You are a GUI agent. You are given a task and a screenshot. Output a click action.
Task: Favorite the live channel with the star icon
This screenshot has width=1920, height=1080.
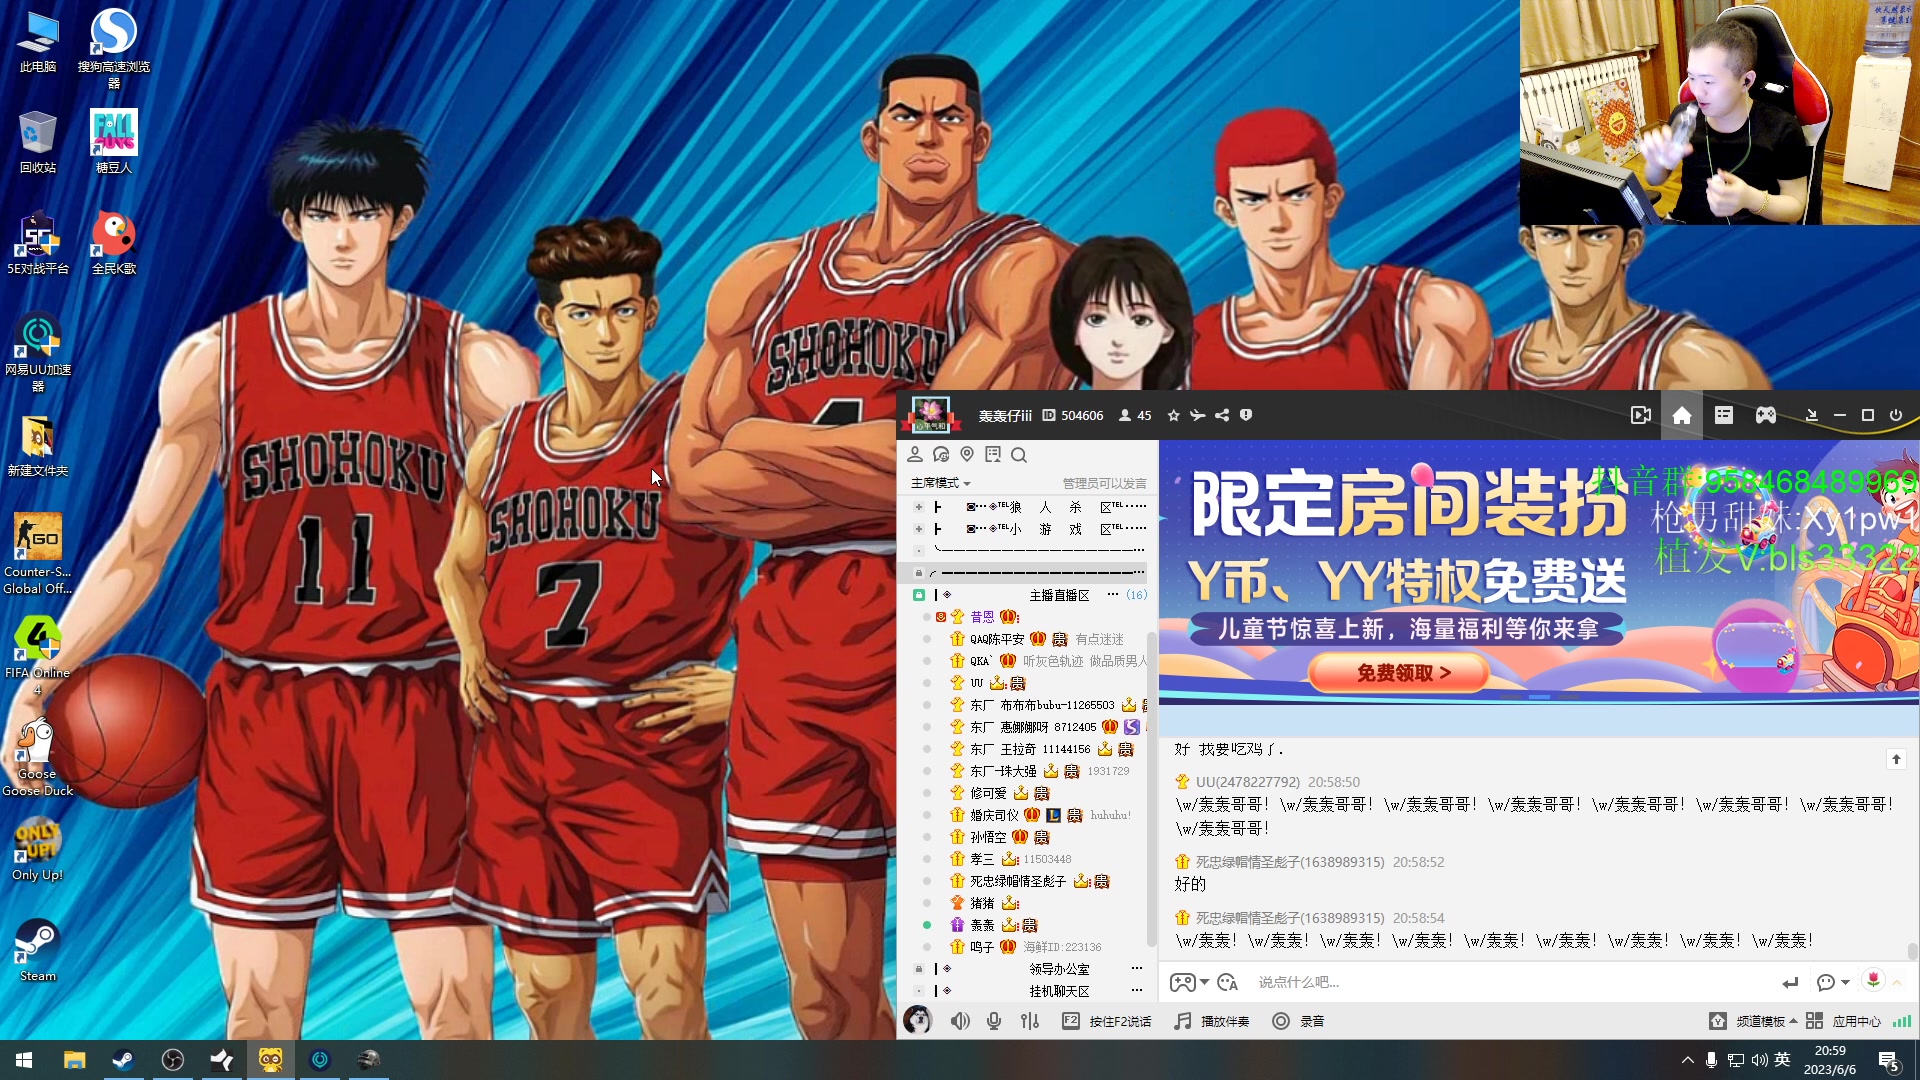pos(1173,415)
